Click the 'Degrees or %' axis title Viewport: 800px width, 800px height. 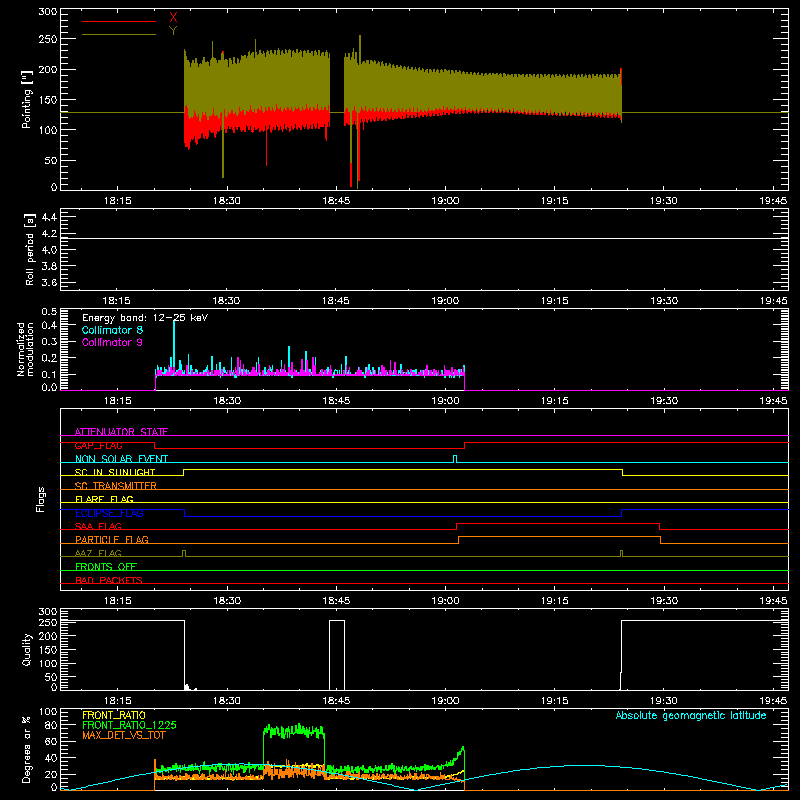click(x=27, y=750)
